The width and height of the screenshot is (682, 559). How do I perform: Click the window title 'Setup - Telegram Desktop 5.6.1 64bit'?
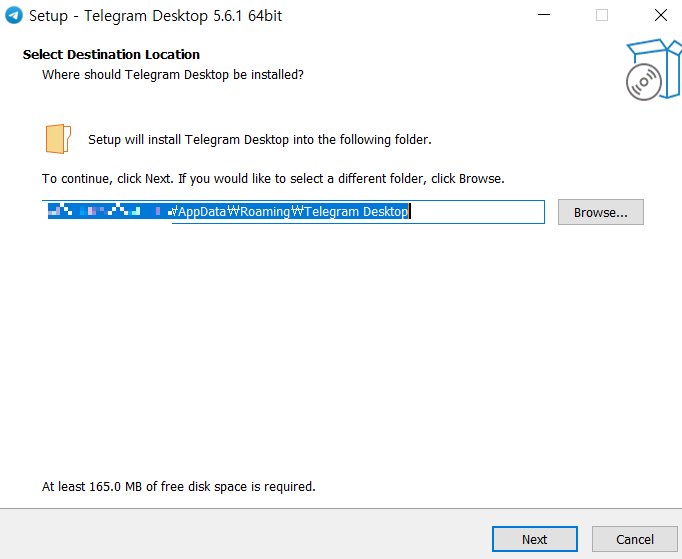click(155, 16)
